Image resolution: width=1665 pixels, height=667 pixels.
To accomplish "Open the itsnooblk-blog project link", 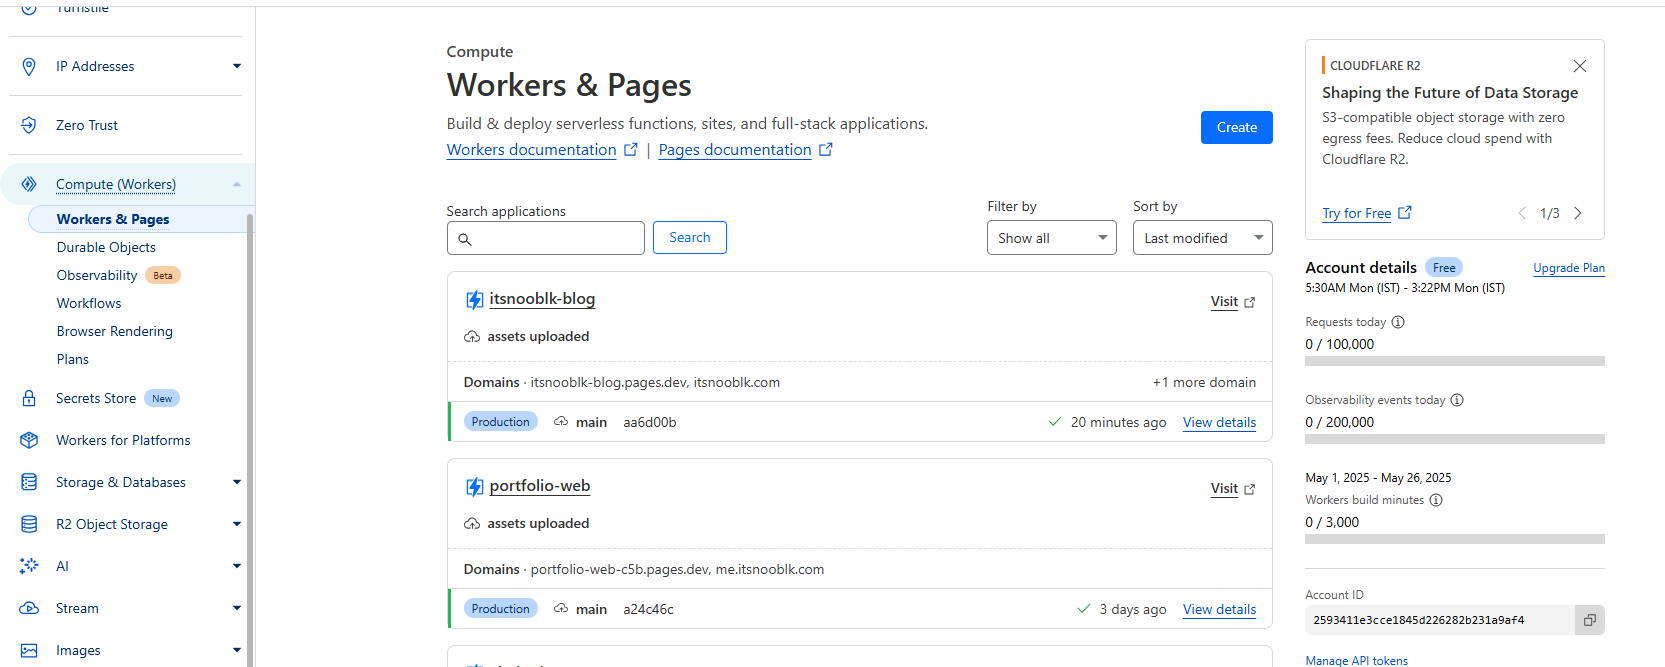I will tap(542, 299).
